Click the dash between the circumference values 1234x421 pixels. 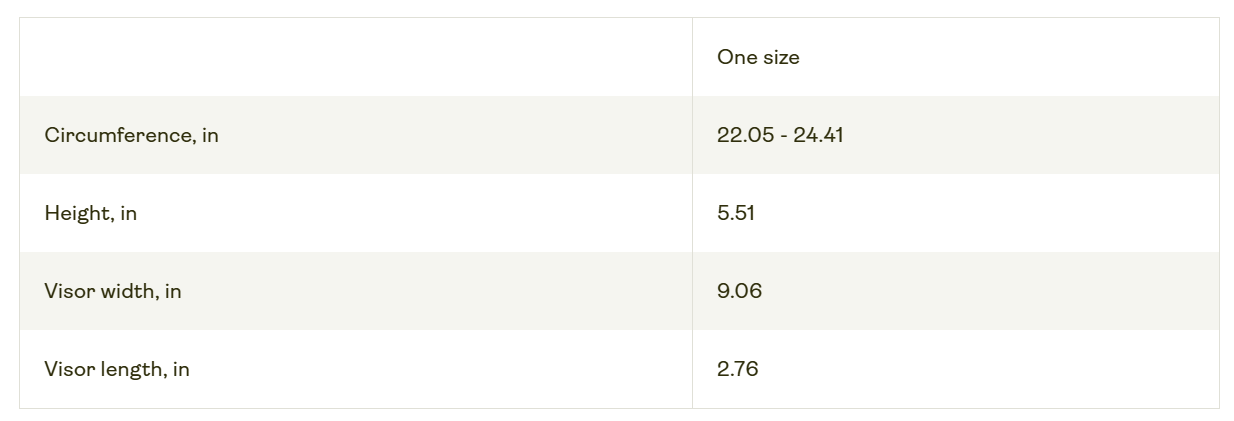click(x=783, y=135)
